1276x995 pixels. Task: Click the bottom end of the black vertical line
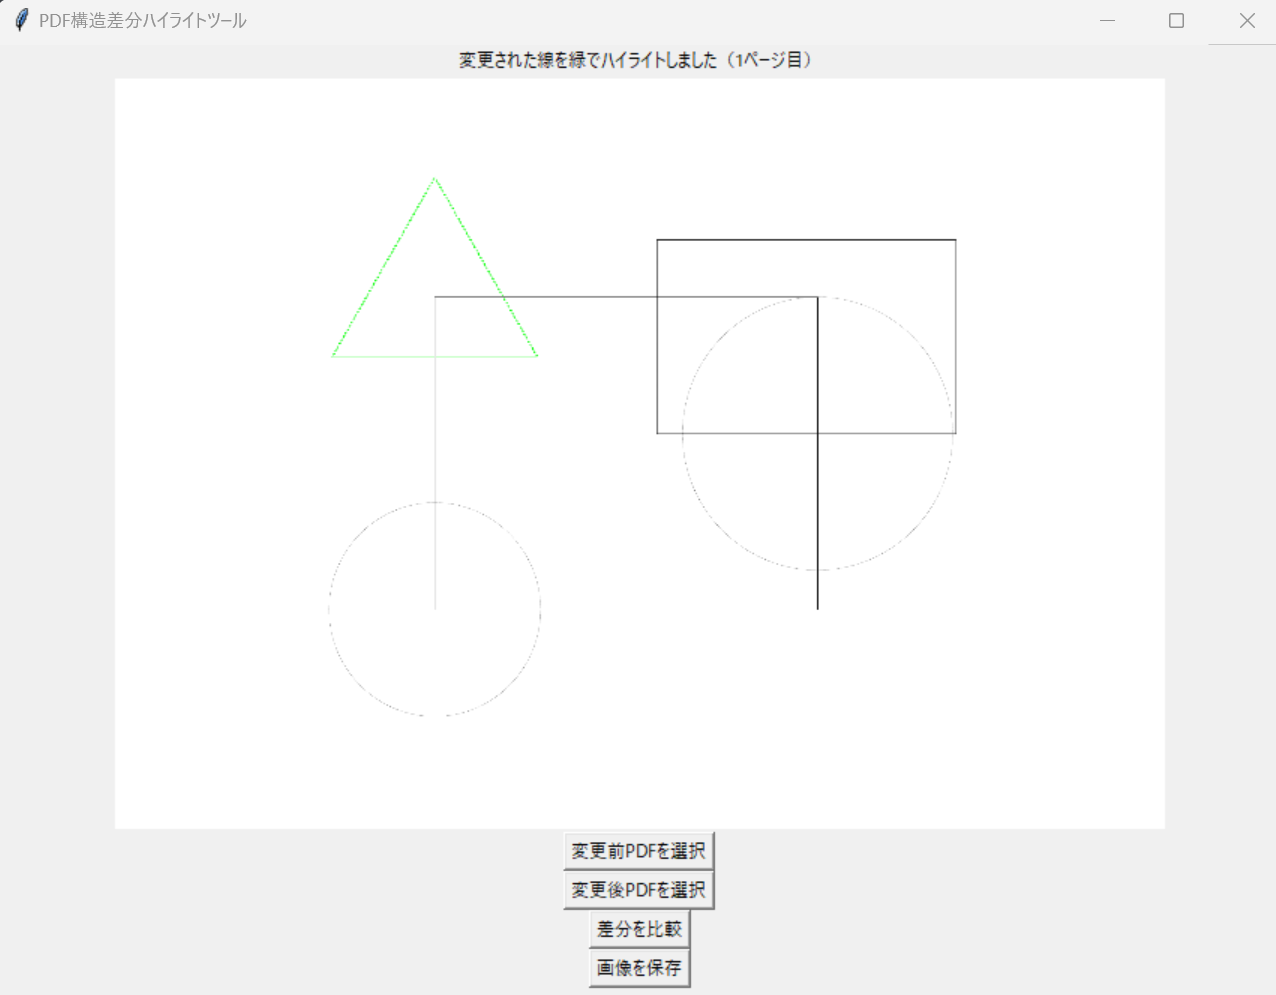click(817, 607)
